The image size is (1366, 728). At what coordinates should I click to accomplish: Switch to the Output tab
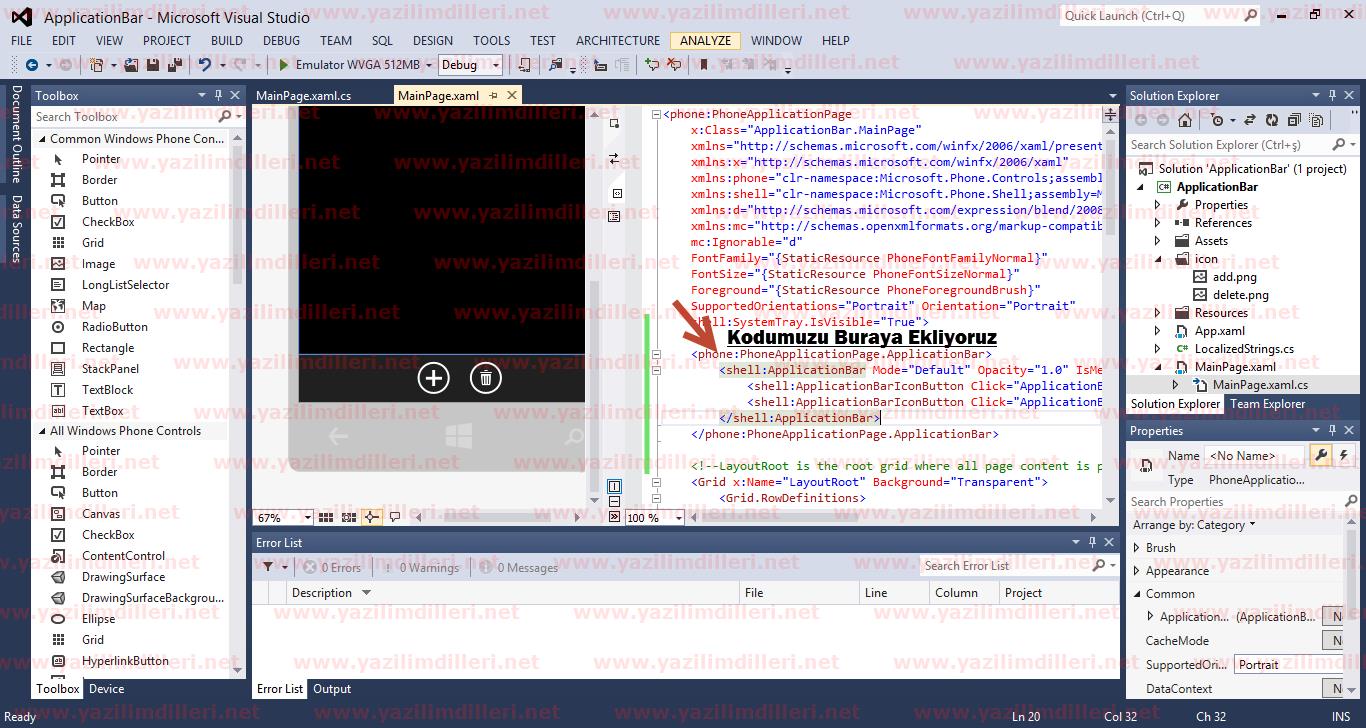[x=332, y=689]
